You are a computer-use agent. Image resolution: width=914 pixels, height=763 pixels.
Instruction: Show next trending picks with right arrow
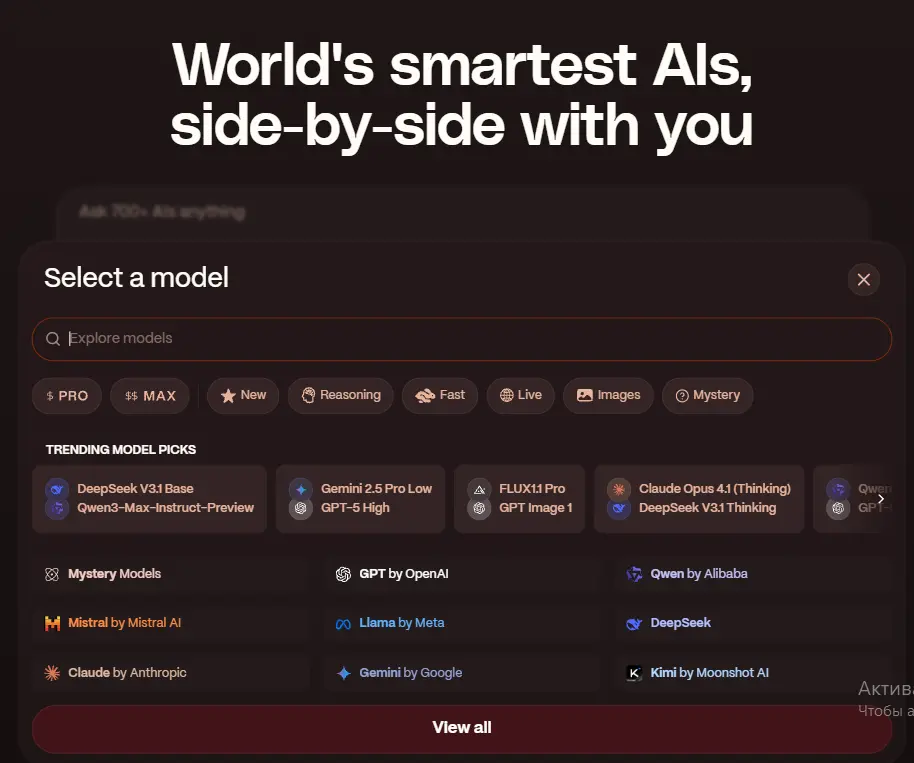881,498
